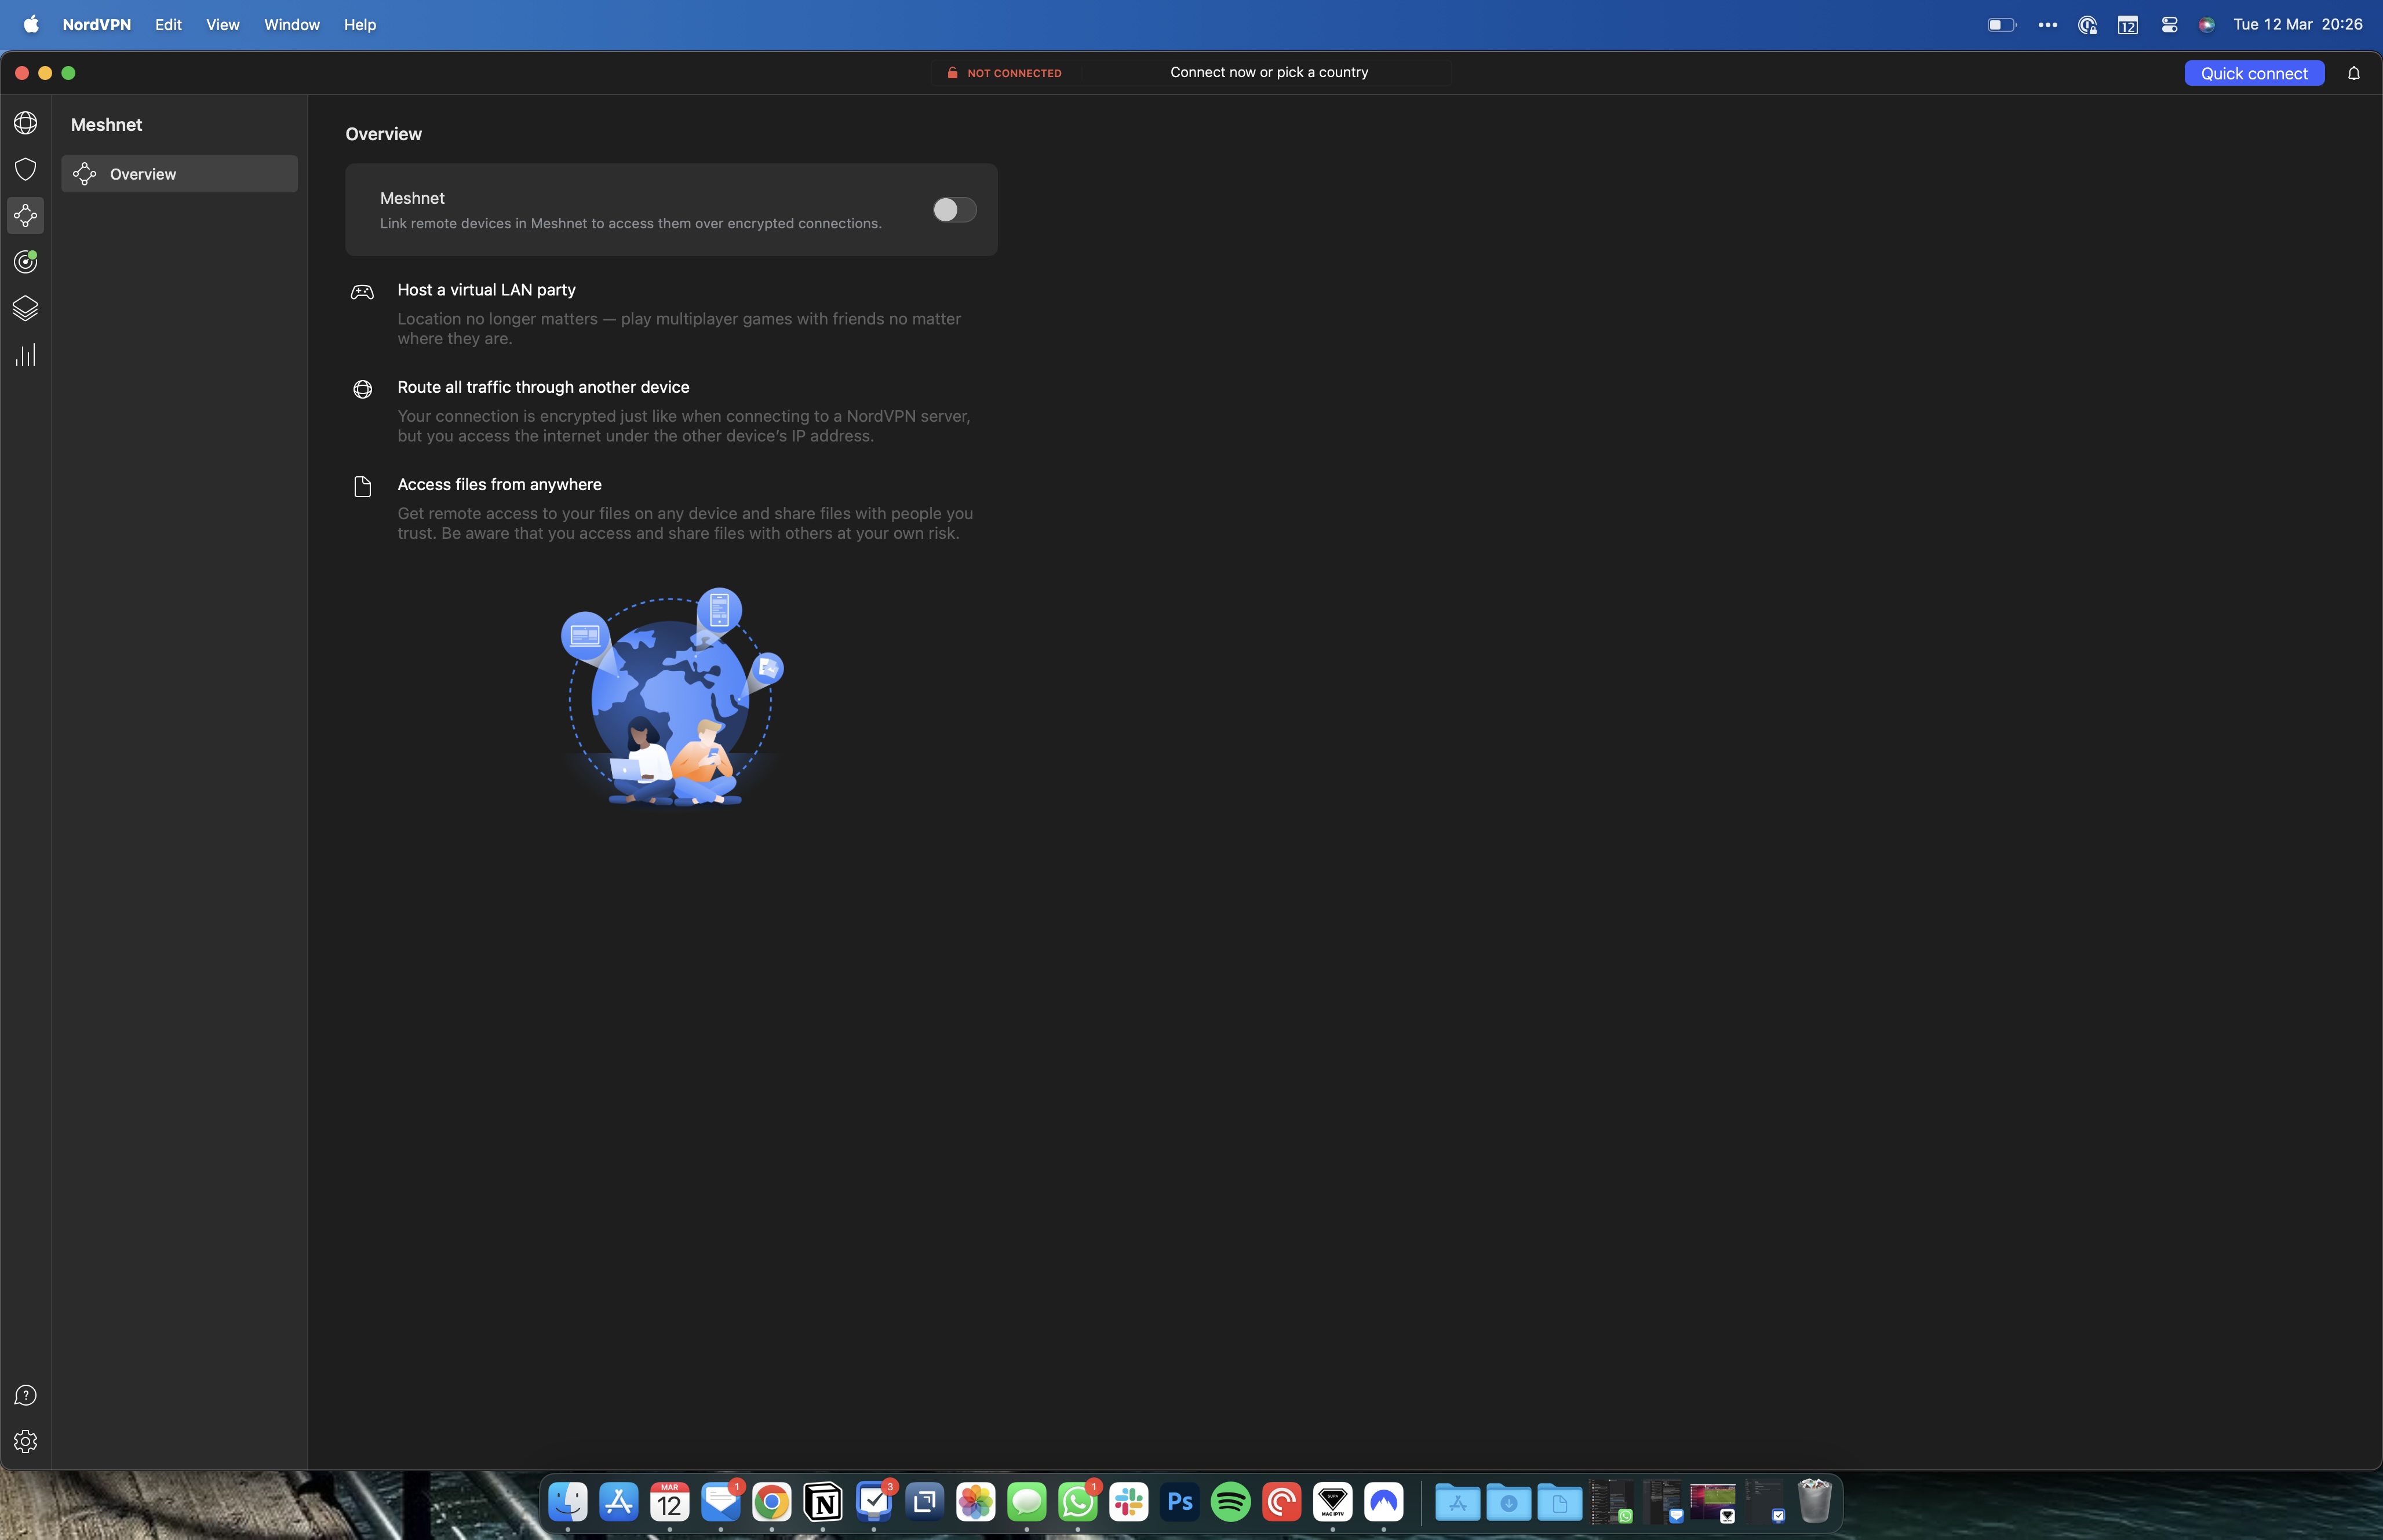Open the help question mark icon
This screenshot has width=2383, height=1540.
click(x=26, y=1395)
